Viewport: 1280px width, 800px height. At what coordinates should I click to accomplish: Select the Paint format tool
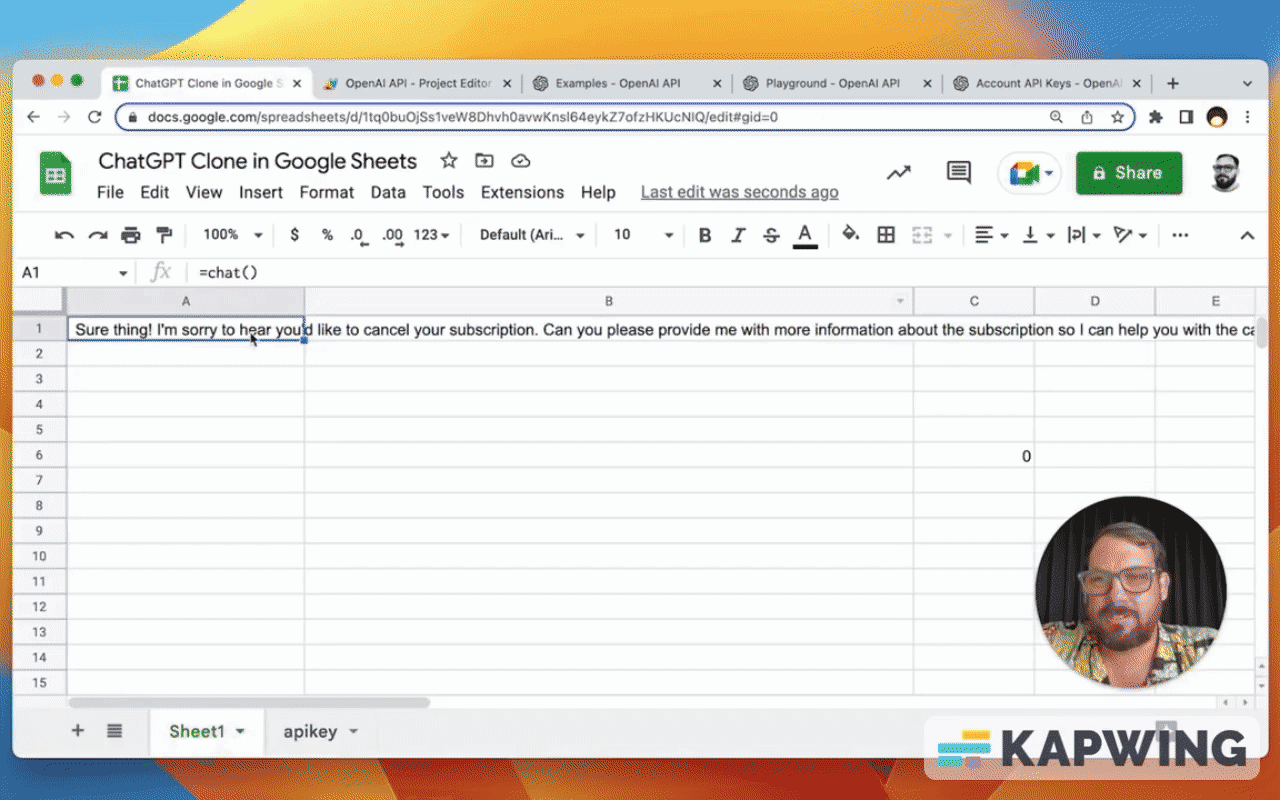pos(164,235)
